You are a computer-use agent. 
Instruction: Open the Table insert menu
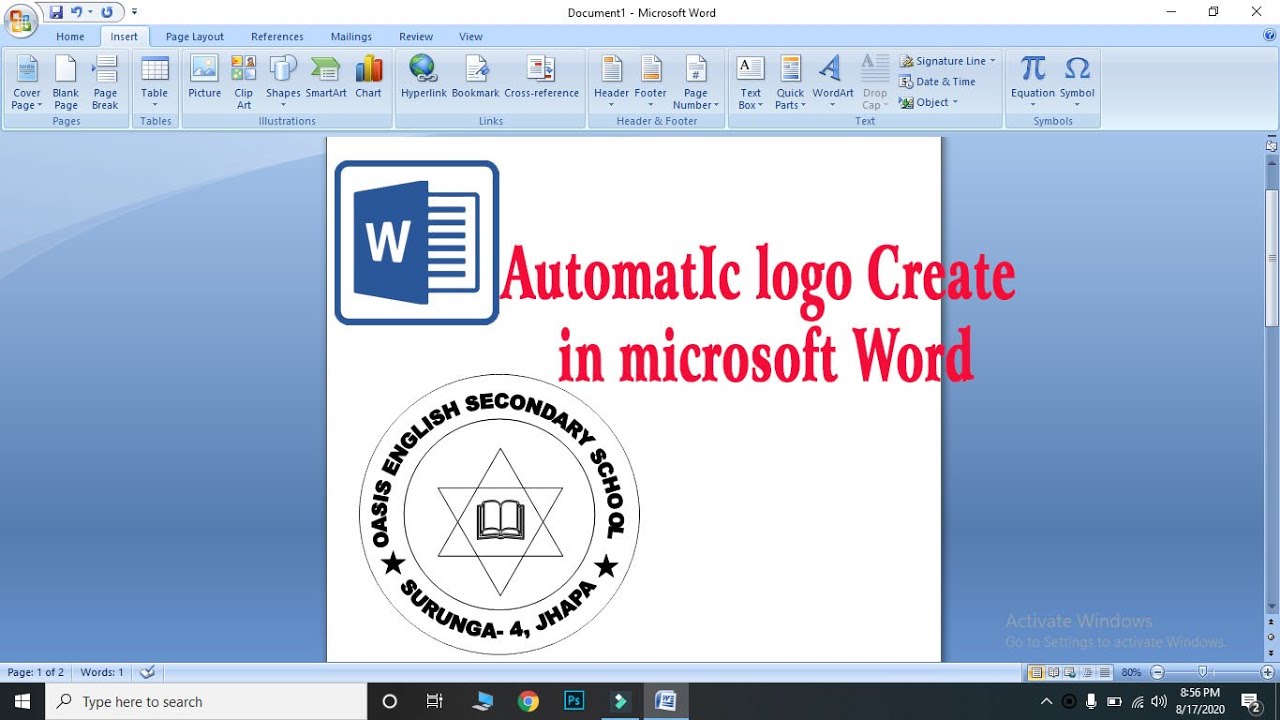pos(155,82)
